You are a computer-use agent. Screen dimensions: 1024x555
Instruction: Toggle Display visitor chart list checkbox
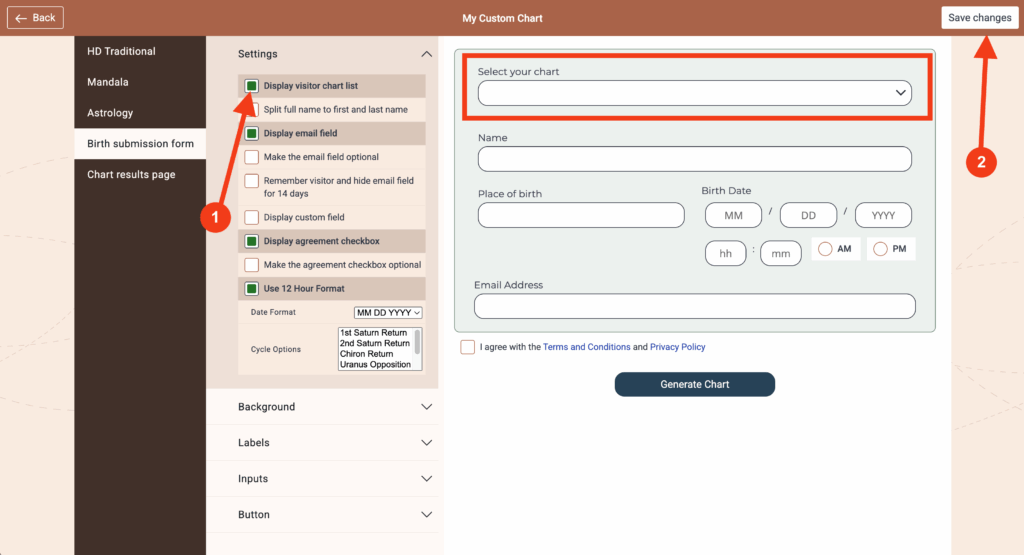[x=252, y=86]
